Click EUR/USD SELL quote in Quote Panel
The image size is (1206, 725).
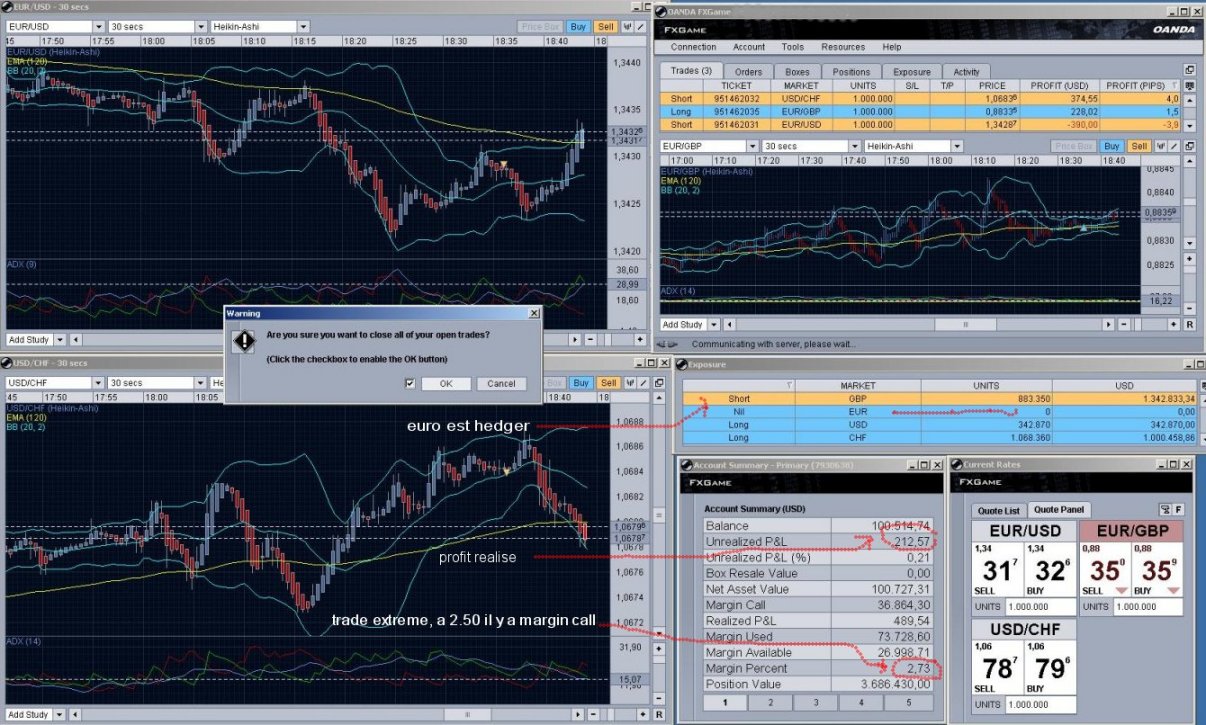point(998,569)
